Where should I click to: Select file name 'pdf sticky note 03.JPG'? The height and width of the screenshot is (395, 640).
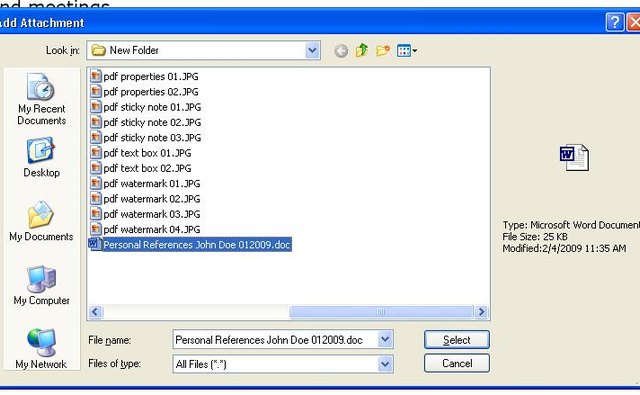152,138
